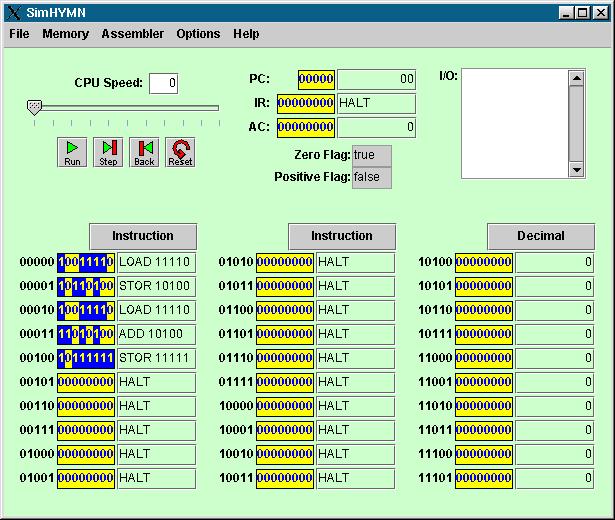The image size is (615, 520).
Task: Click the CPU Speed input field
Action: point(164,83)
